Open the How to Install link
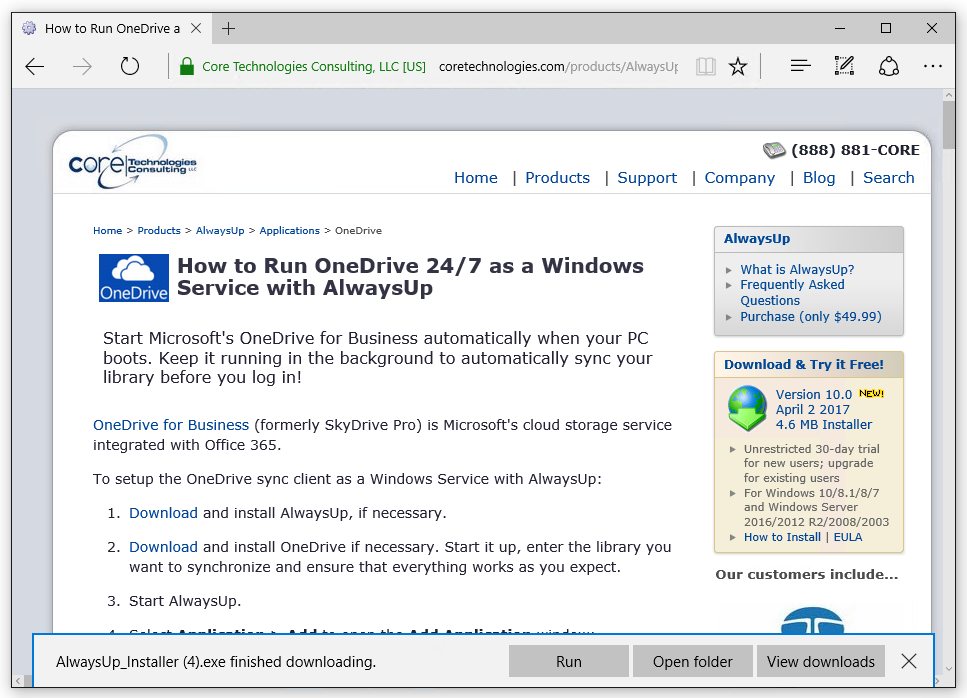 pyautogui.click(x=782, y=537)
